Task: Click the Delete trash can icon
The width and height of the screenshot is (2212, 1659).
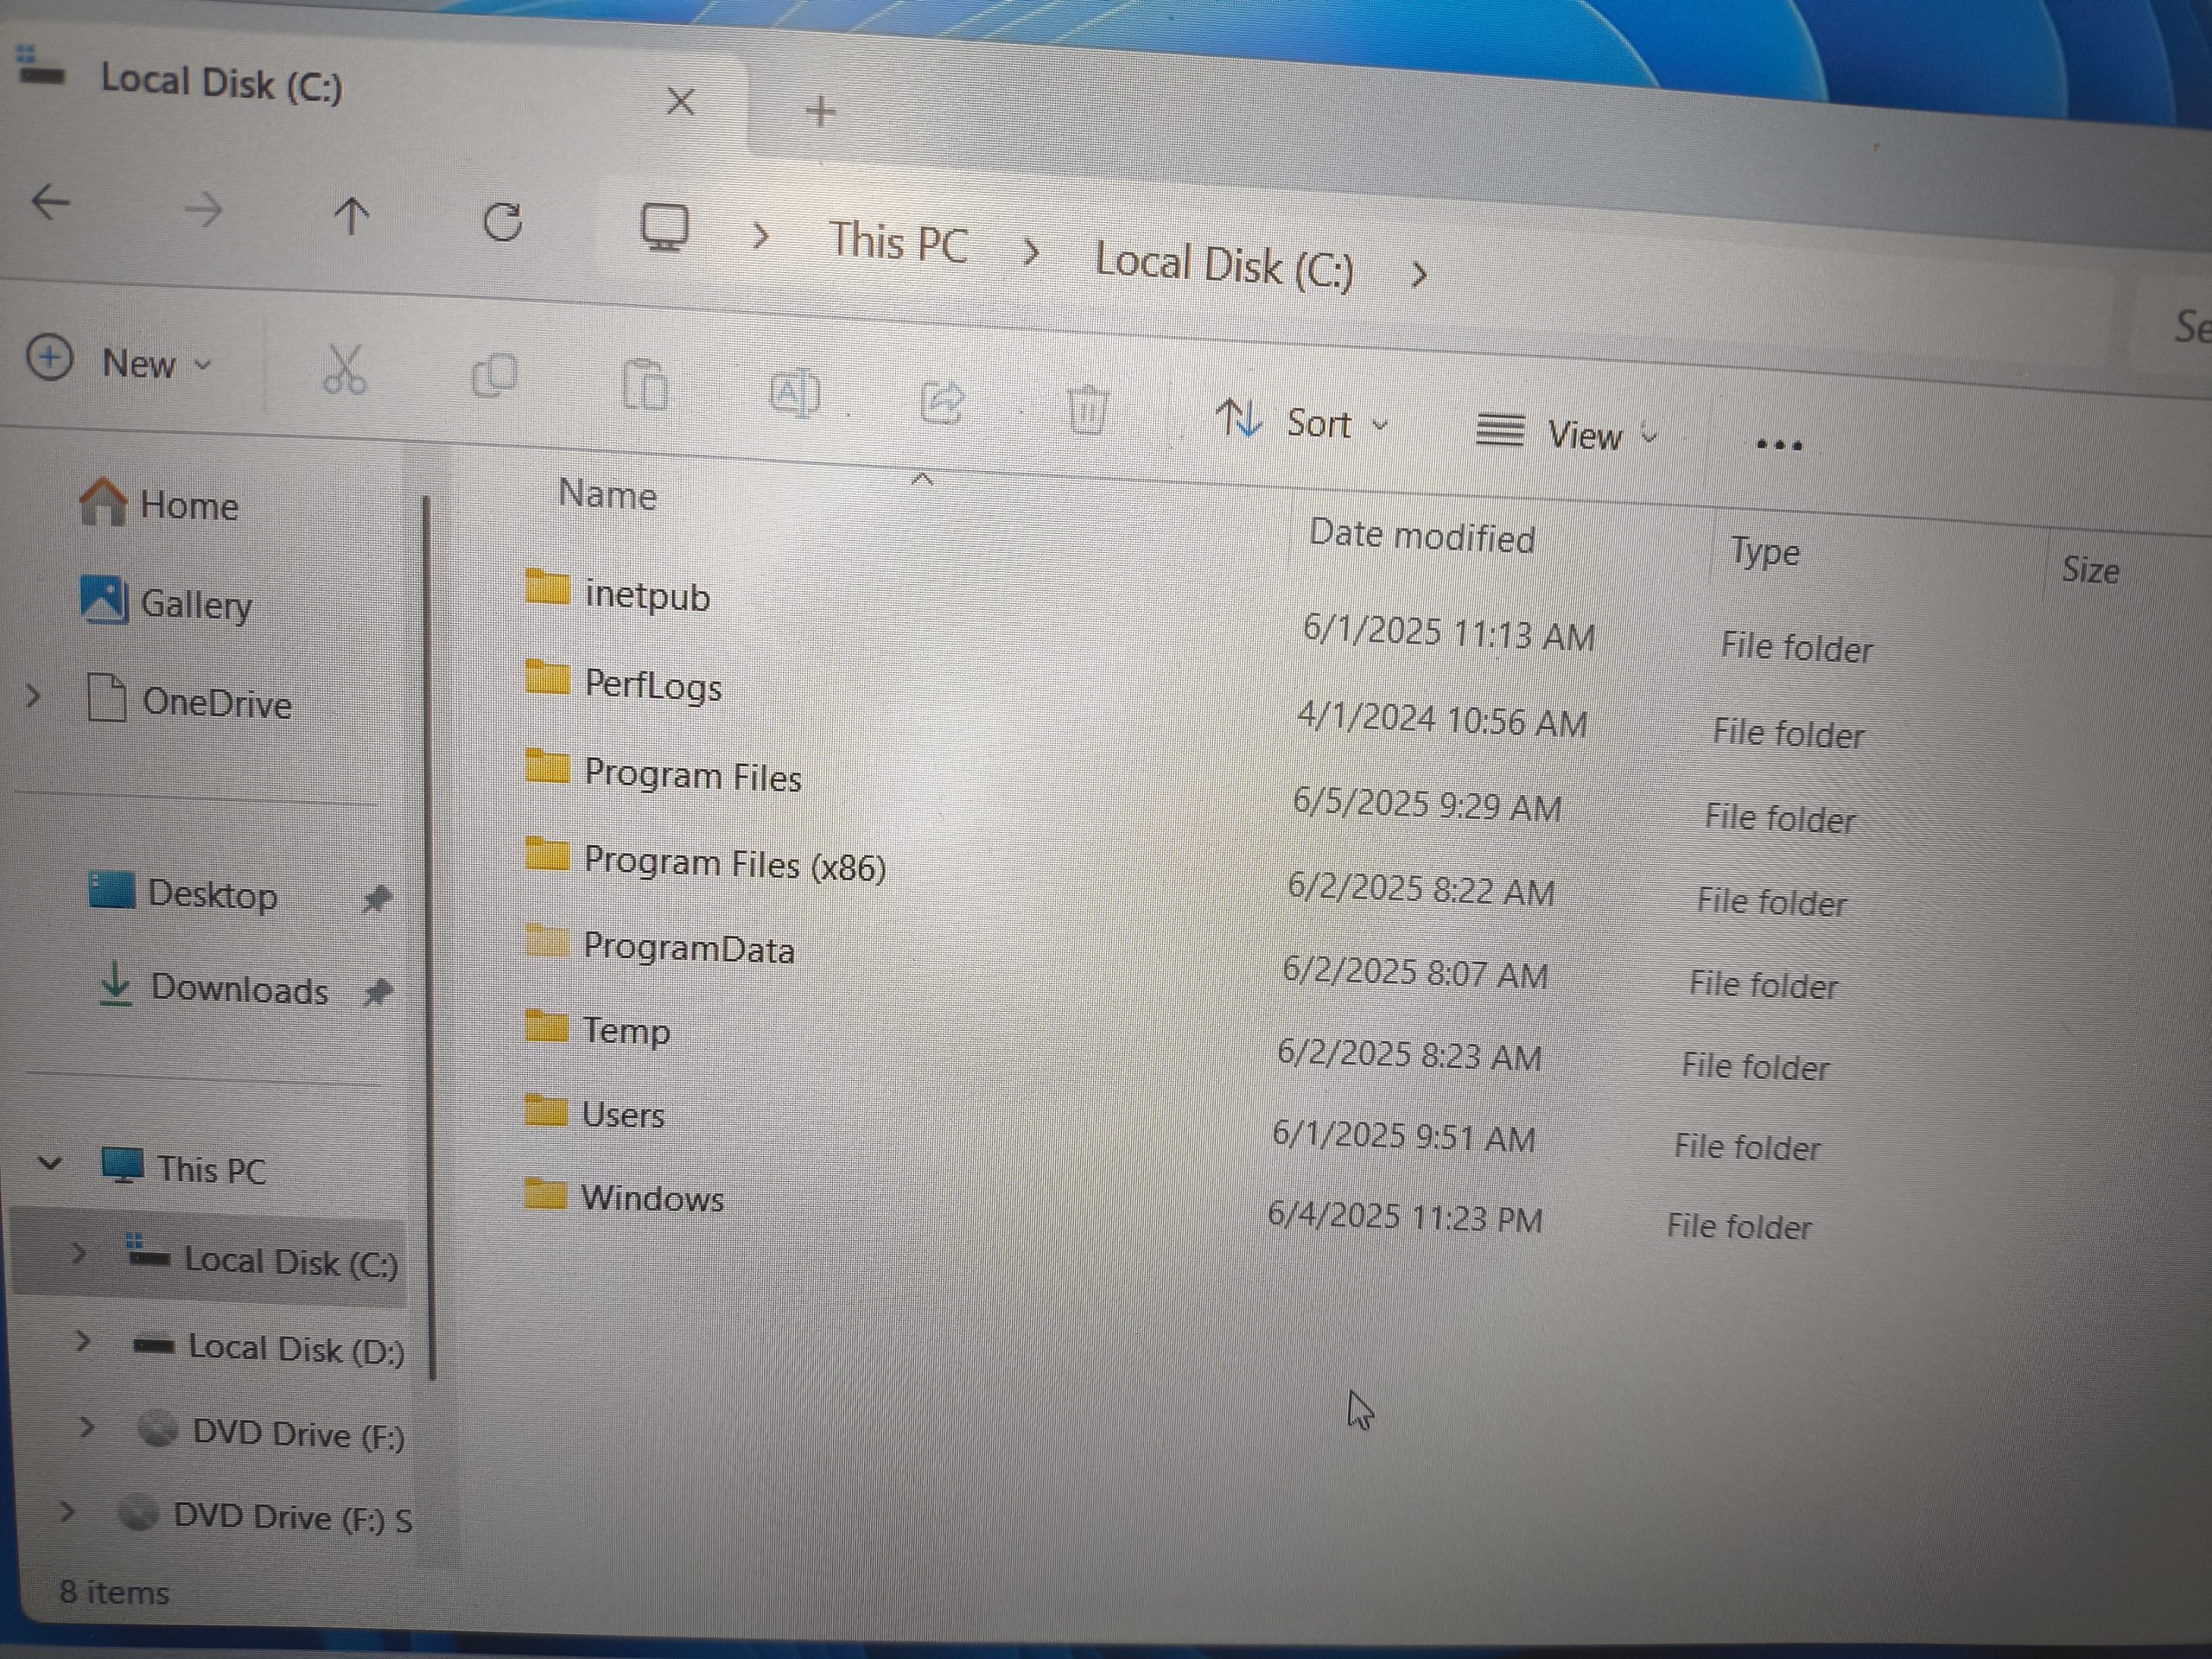Action: tap(1087, 409)
